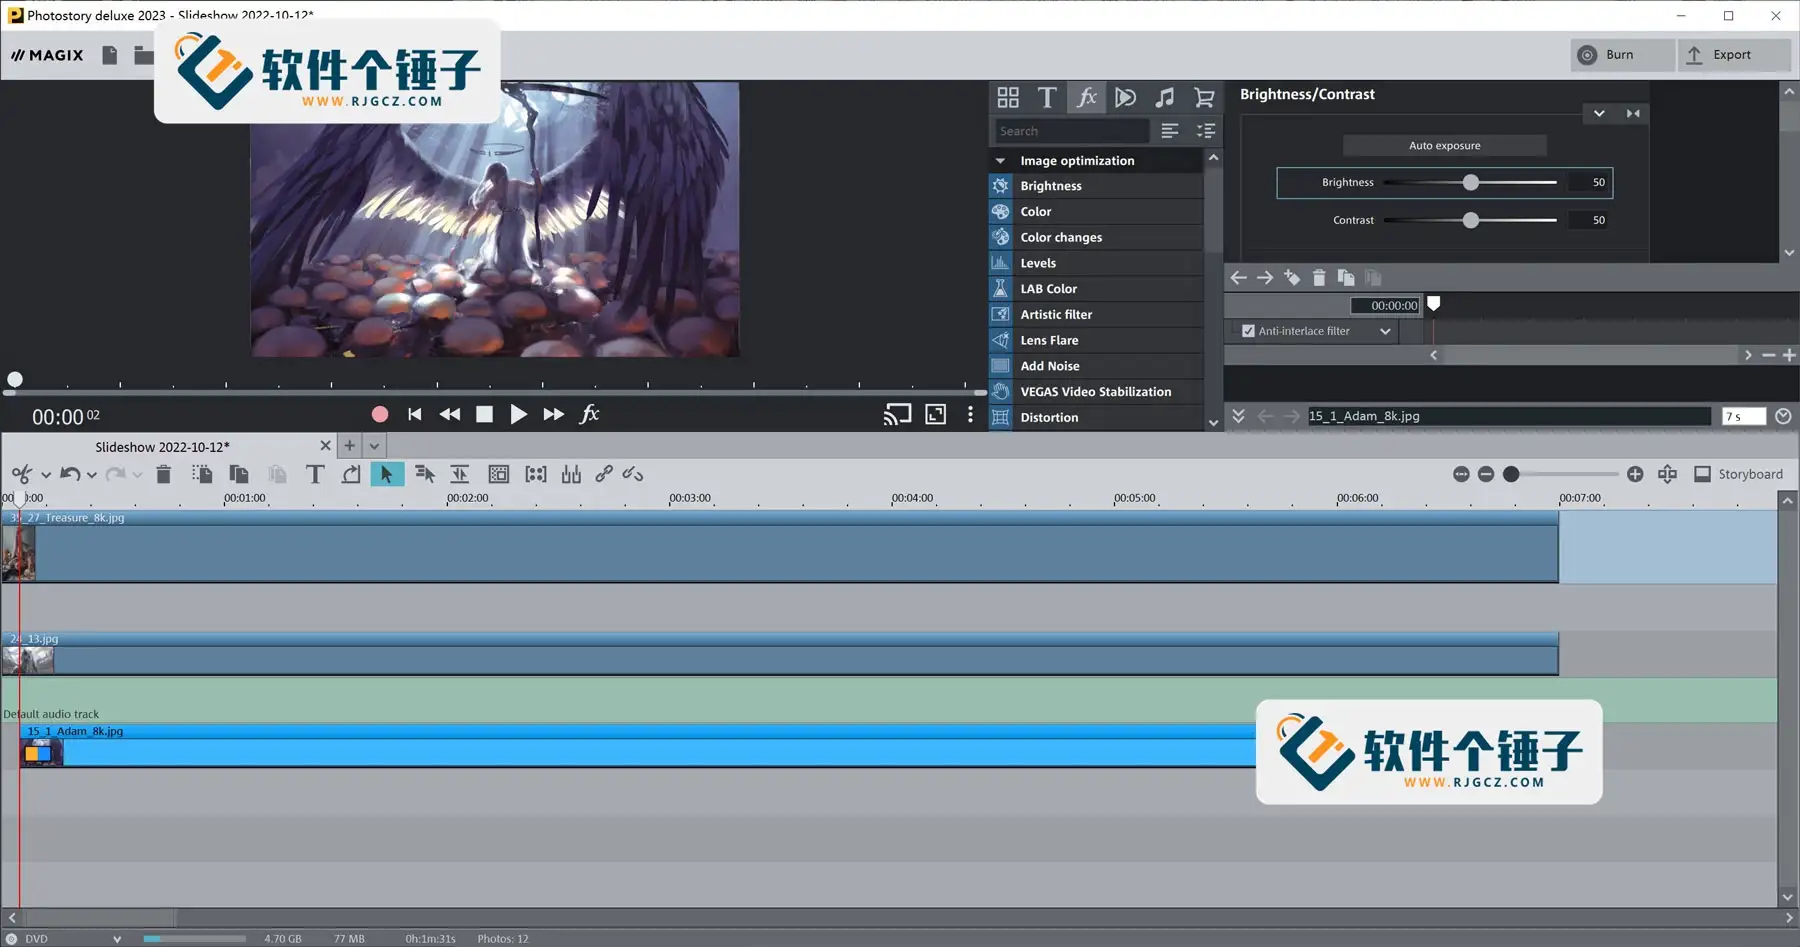The image size is (1800, 947).
Task: Open the DVD disc type dropdown
Action: coord(117,939)
